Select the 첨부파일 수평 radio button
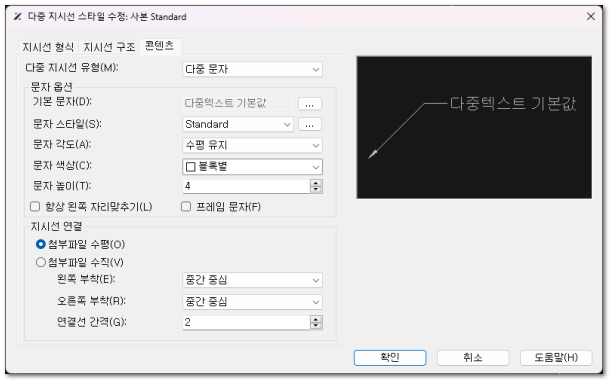The height and width of the screenshot is (383, 612). 41,244
